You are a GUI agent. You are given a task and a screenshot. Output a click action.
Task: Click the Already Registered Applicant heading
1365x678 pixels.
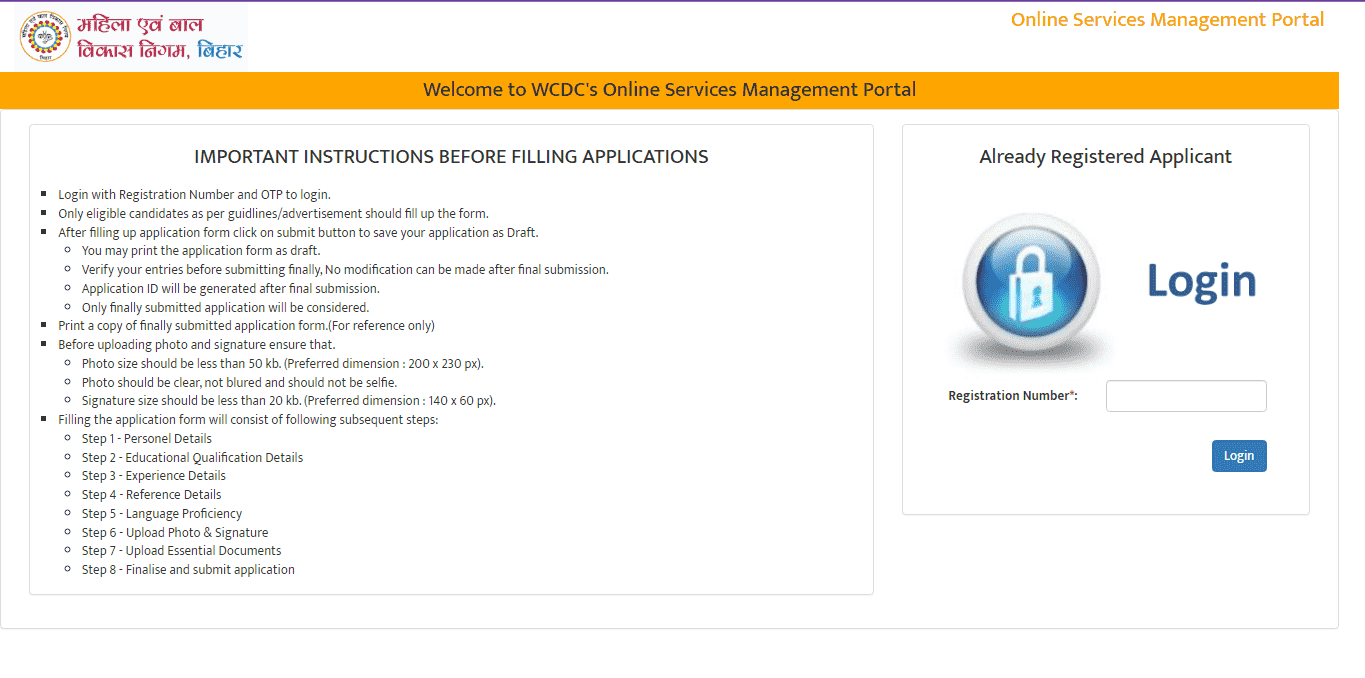coord(1105,157)
